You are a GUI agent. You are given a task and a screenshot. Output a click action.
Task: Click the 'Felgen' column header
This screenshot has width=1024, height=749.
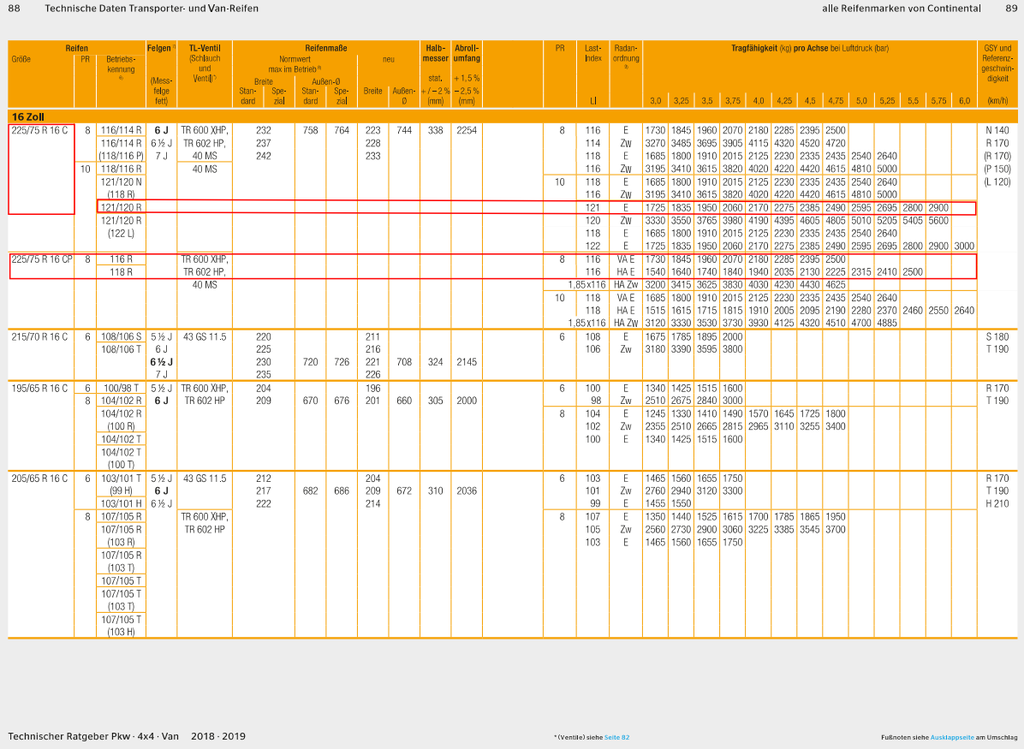(161, 48)
